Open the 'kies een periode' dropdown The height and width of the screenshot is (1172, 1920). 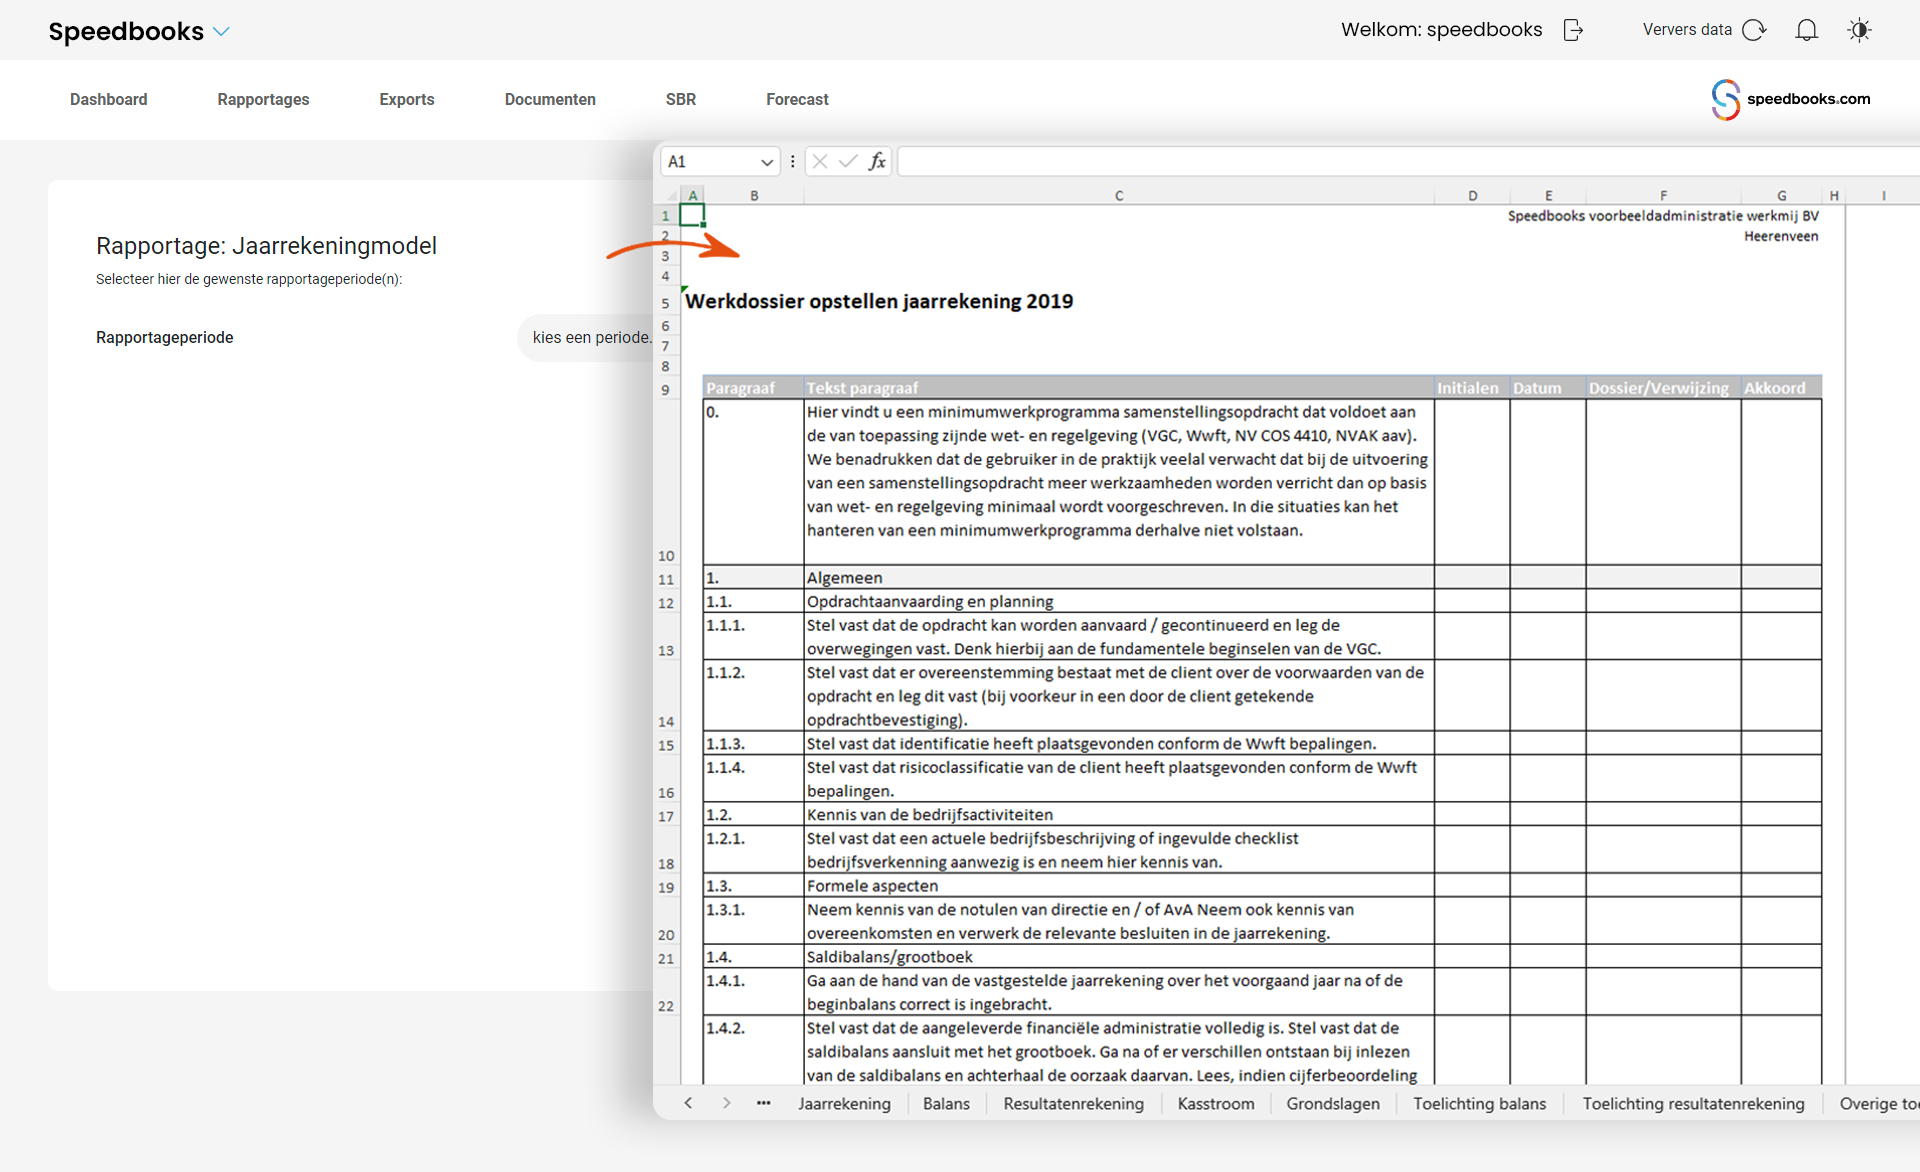click(587, 338)
